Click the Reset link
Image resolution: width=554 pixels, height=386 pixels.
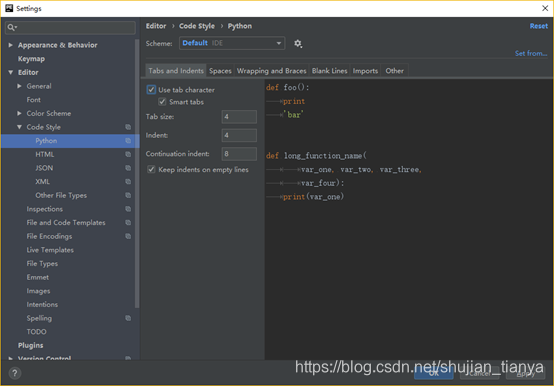click(x=538, y=26)
